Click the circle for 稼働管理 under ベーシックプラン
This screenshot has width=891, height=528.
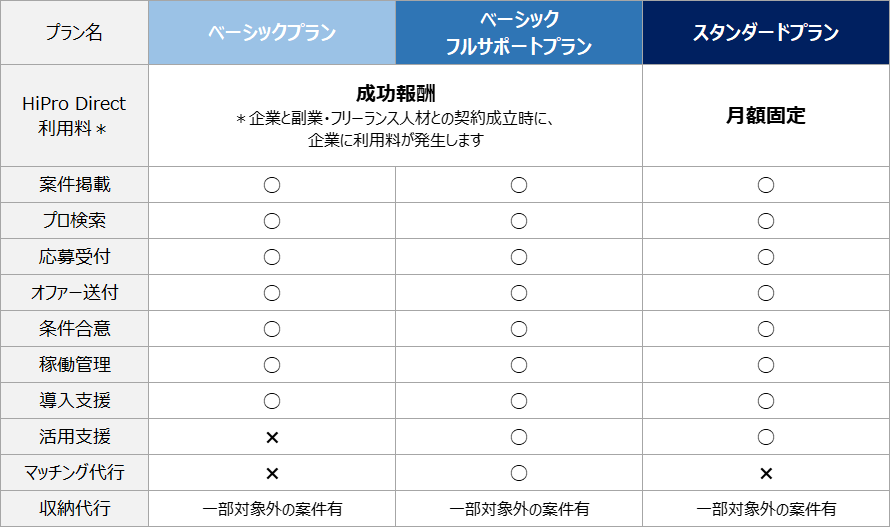click(x=272, y=365)
